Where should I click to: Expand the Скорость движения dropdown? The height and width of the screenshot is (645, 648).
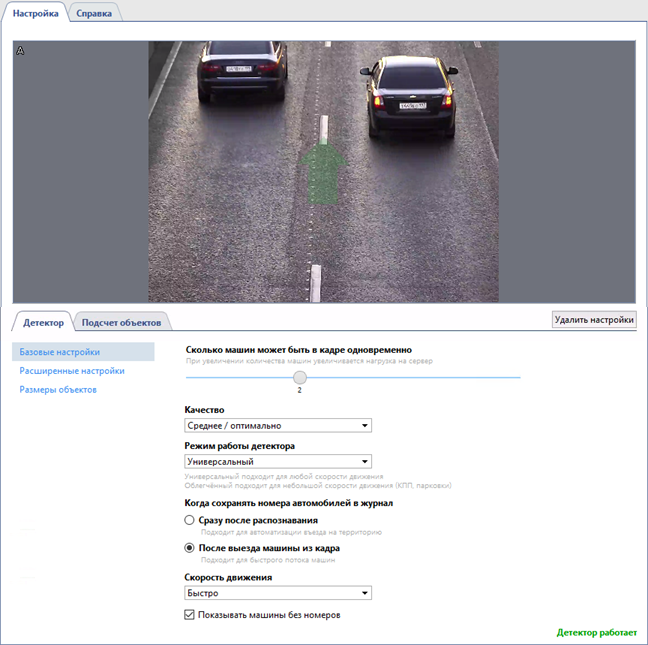[278, 593]
